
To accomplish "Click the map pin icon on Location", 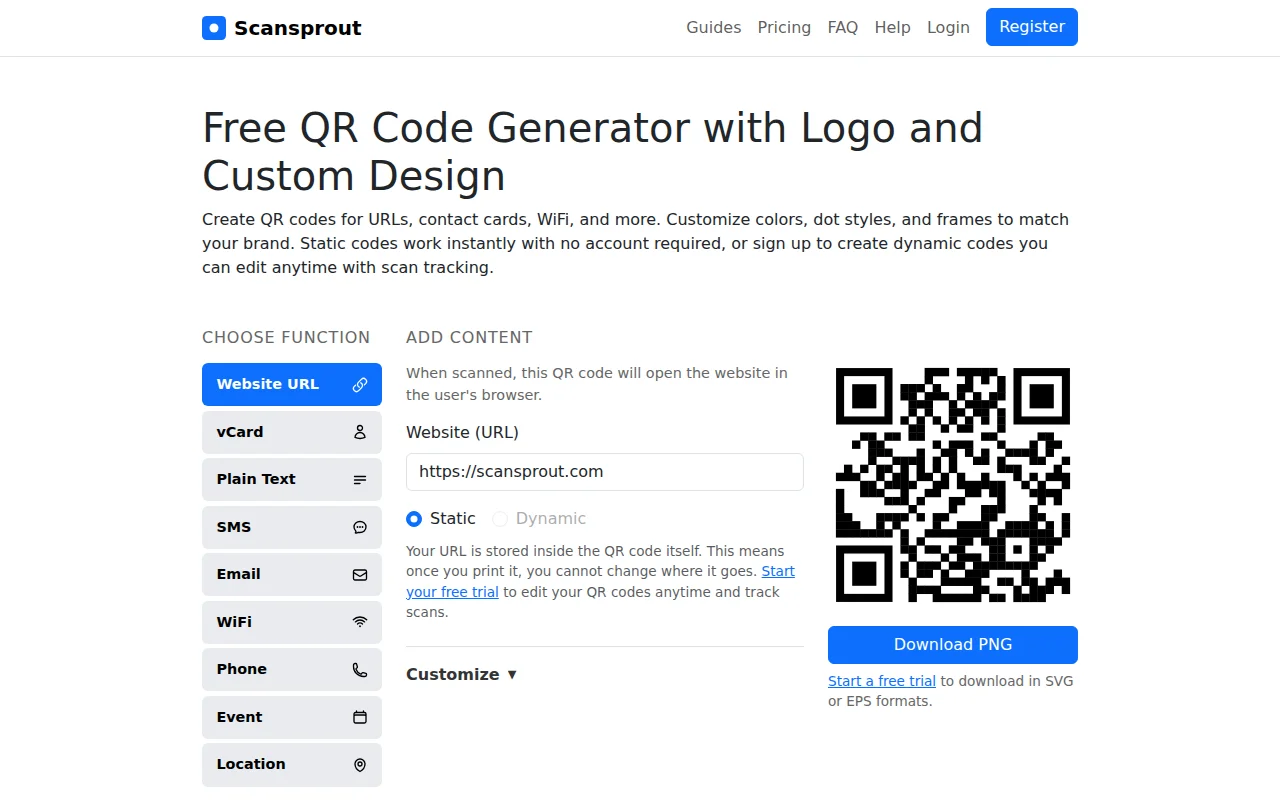I will (x=360, y=765).
